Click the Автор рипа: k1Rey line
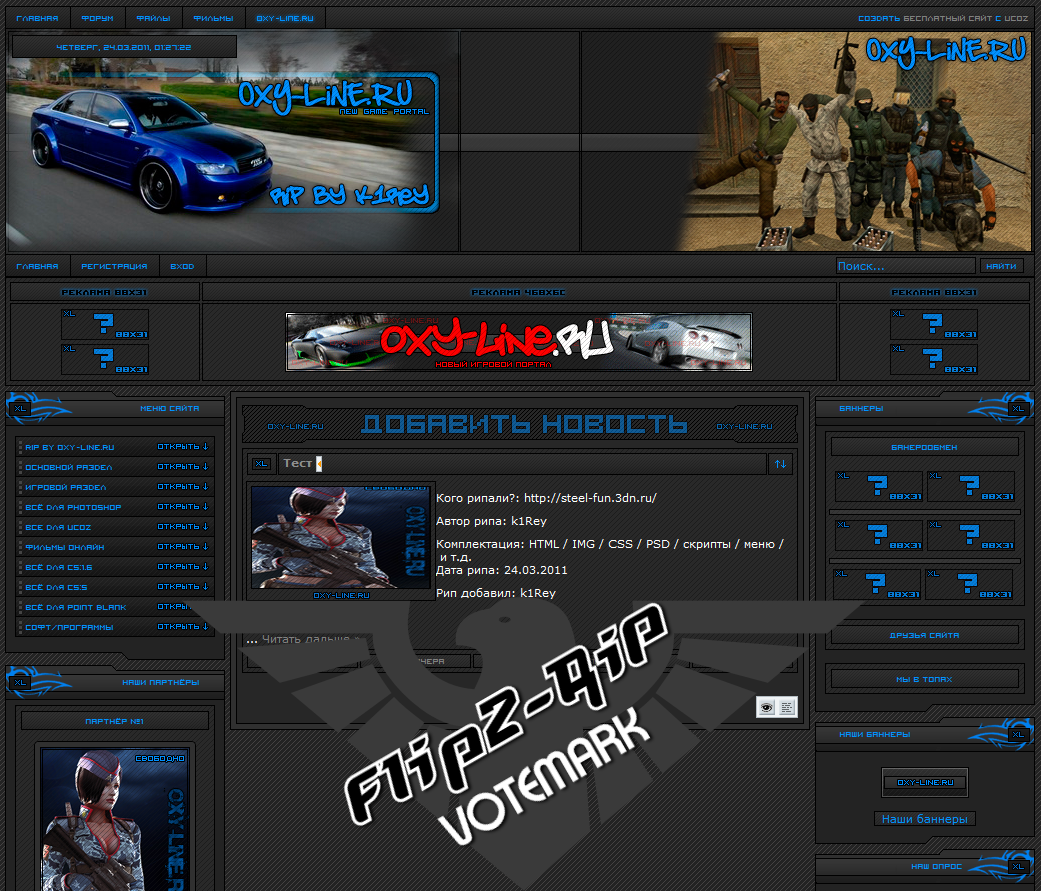Image resolution: width=1041 pixels, height=891 pixels. [x=491, y=521]
